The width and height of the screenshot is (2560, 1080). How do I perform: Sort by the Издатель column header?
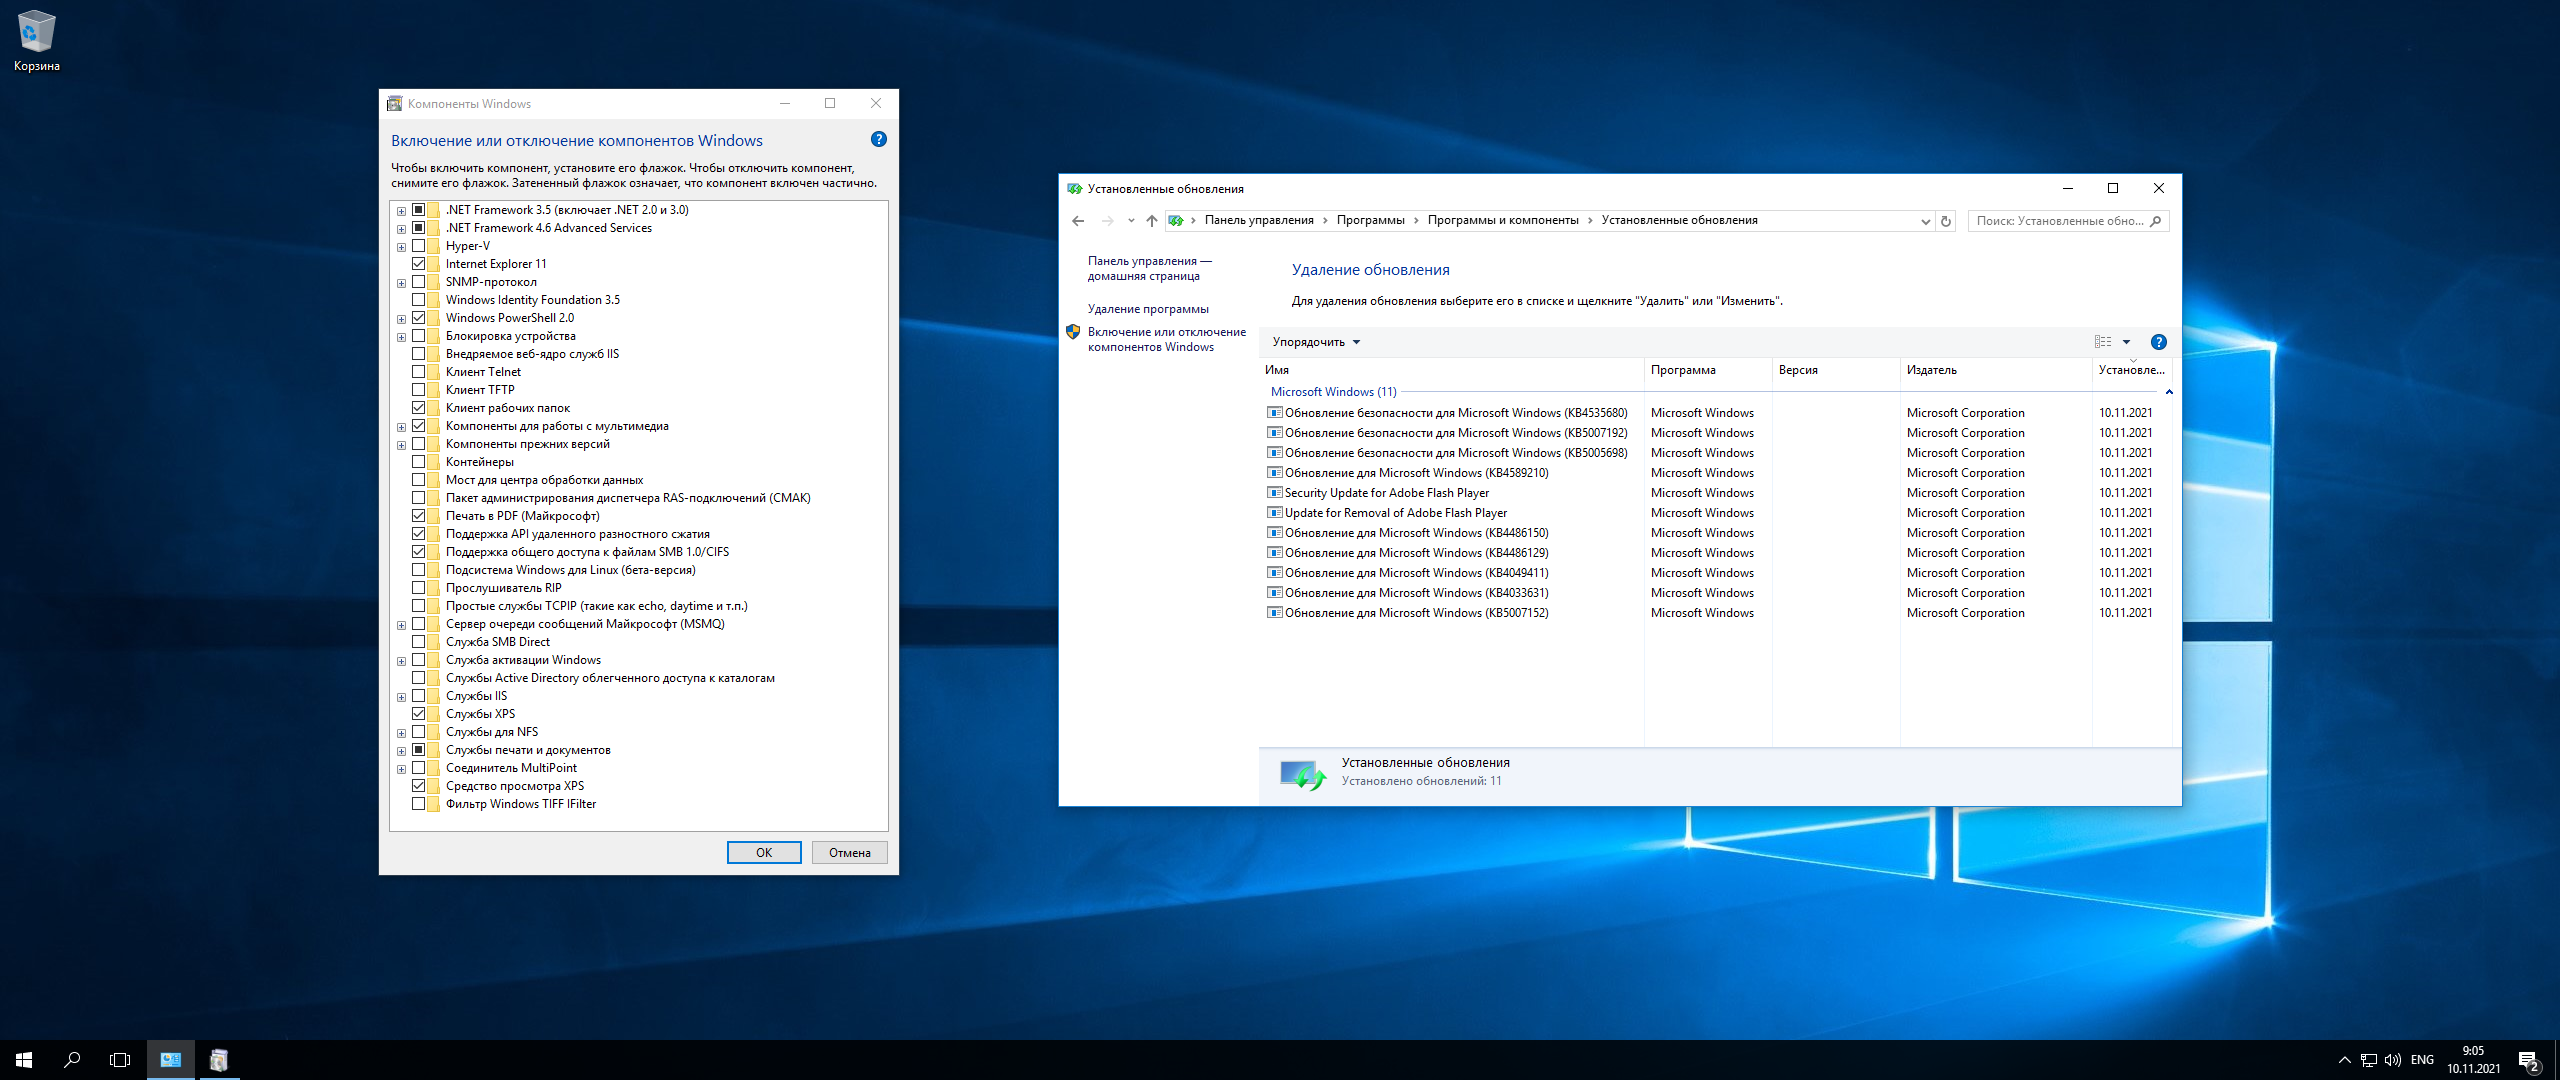click(x=1995, y=370)
